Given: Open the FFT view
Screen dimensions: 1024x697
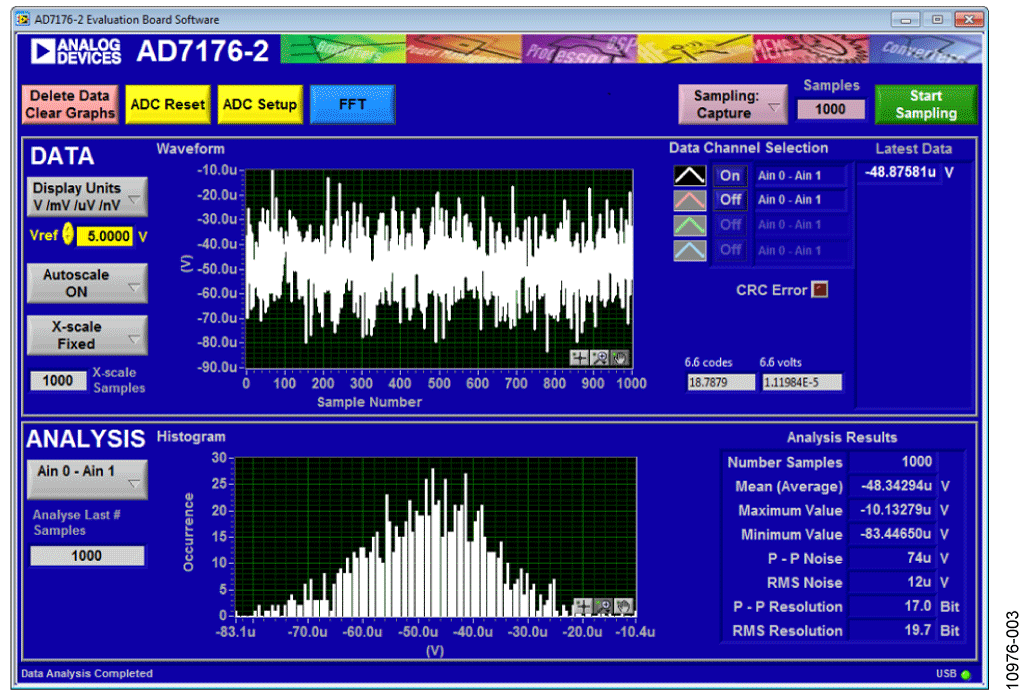Looking at the screenshot, I should pos(353,105).
